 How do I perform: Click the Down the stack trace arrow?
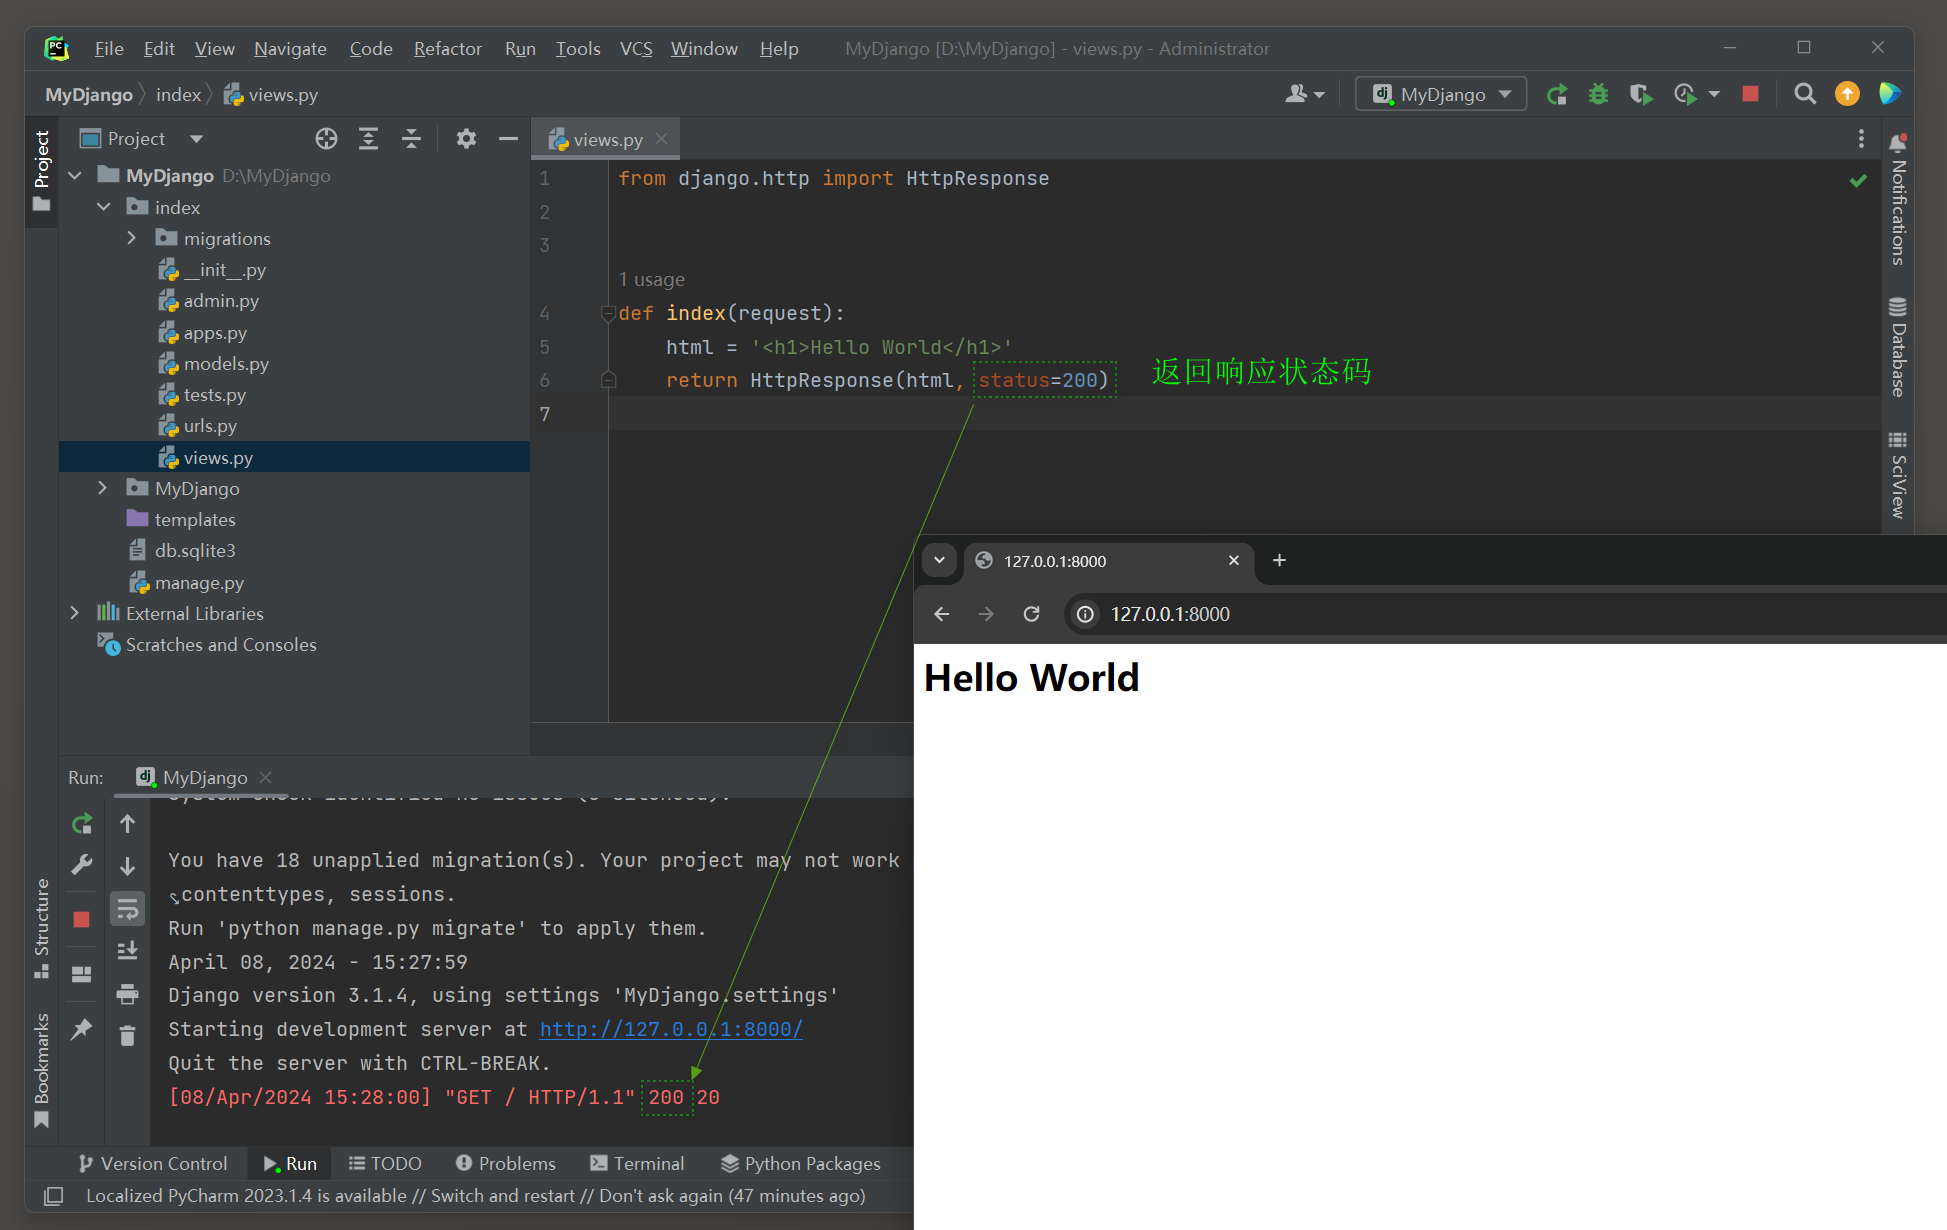[127, 866]
